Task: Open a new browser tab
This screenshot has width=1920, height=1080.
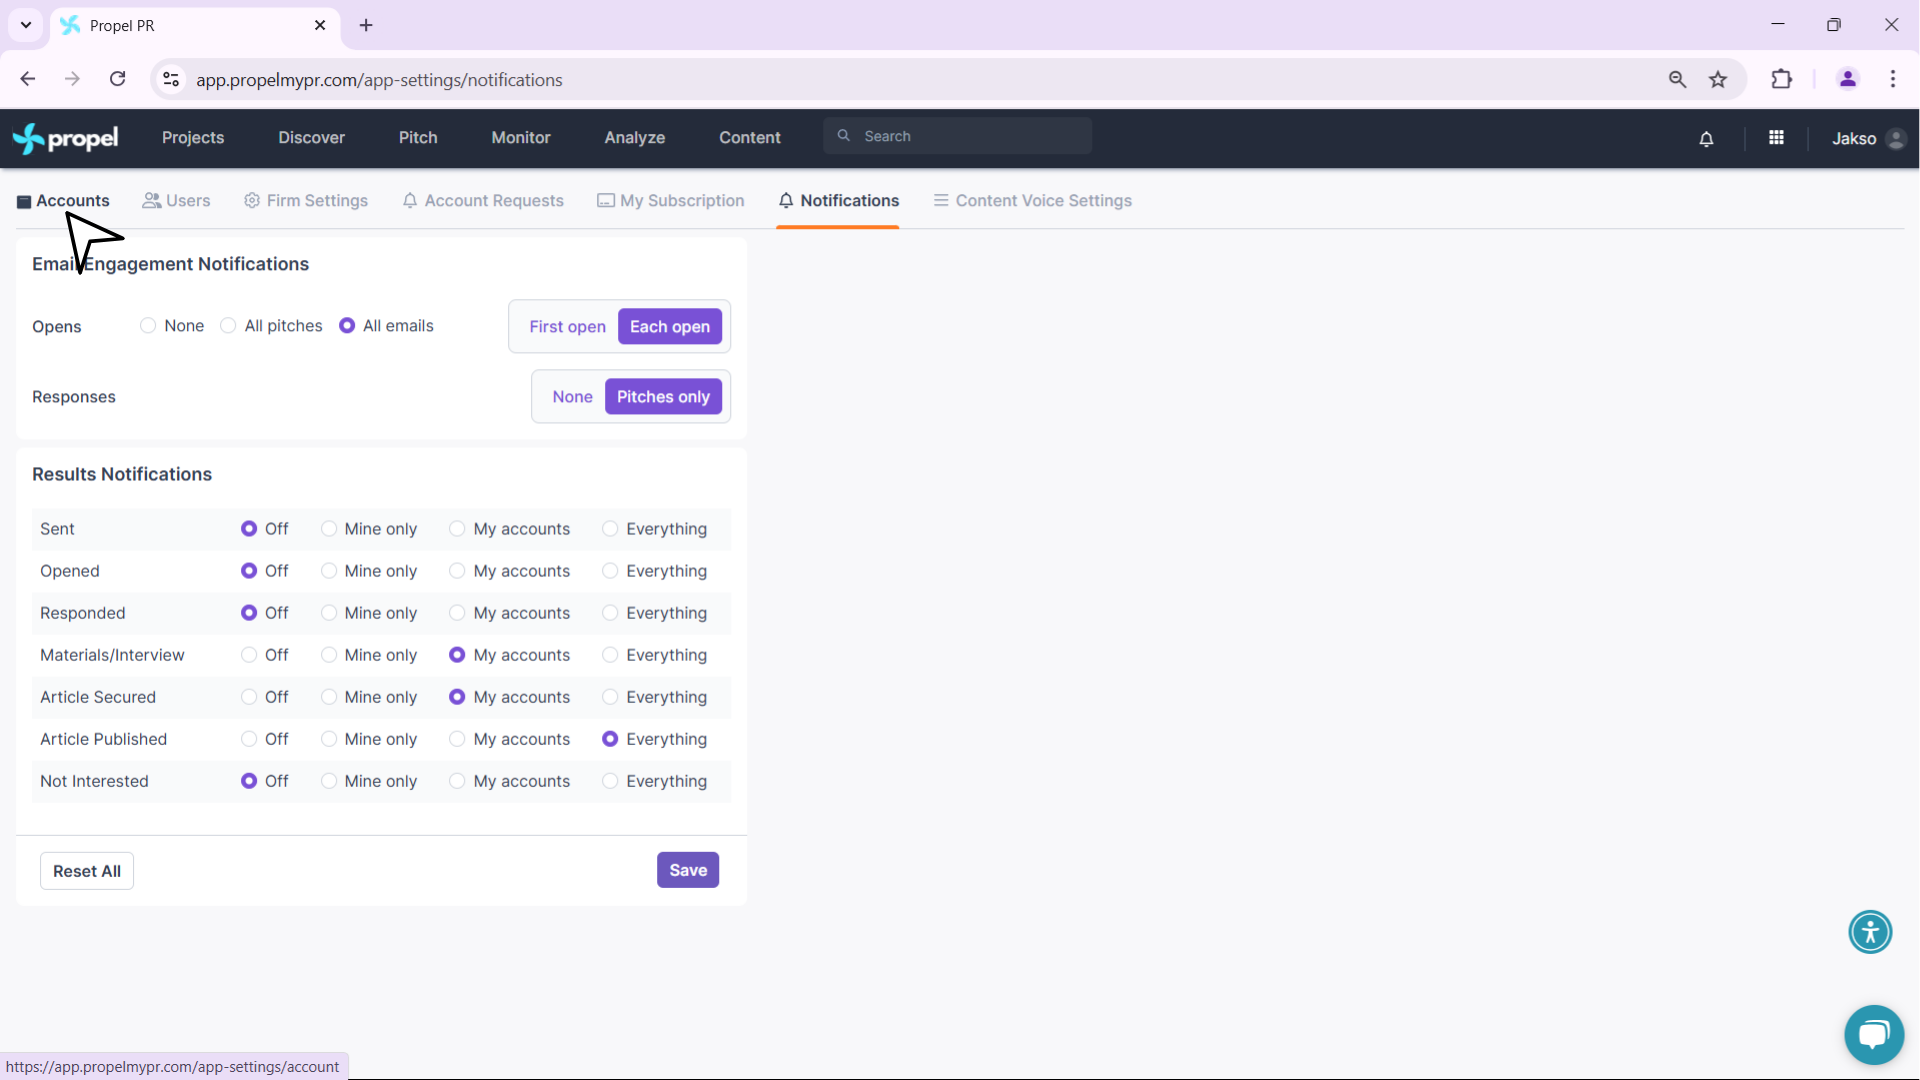Action: (x=366, y=25)
